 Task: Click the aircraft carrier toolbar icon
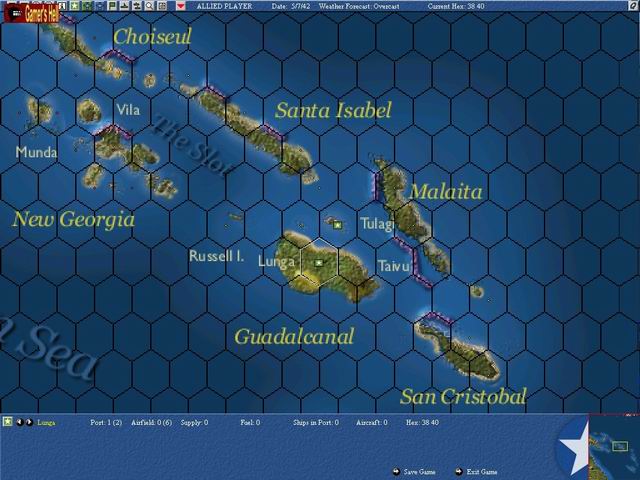[137, 6]
